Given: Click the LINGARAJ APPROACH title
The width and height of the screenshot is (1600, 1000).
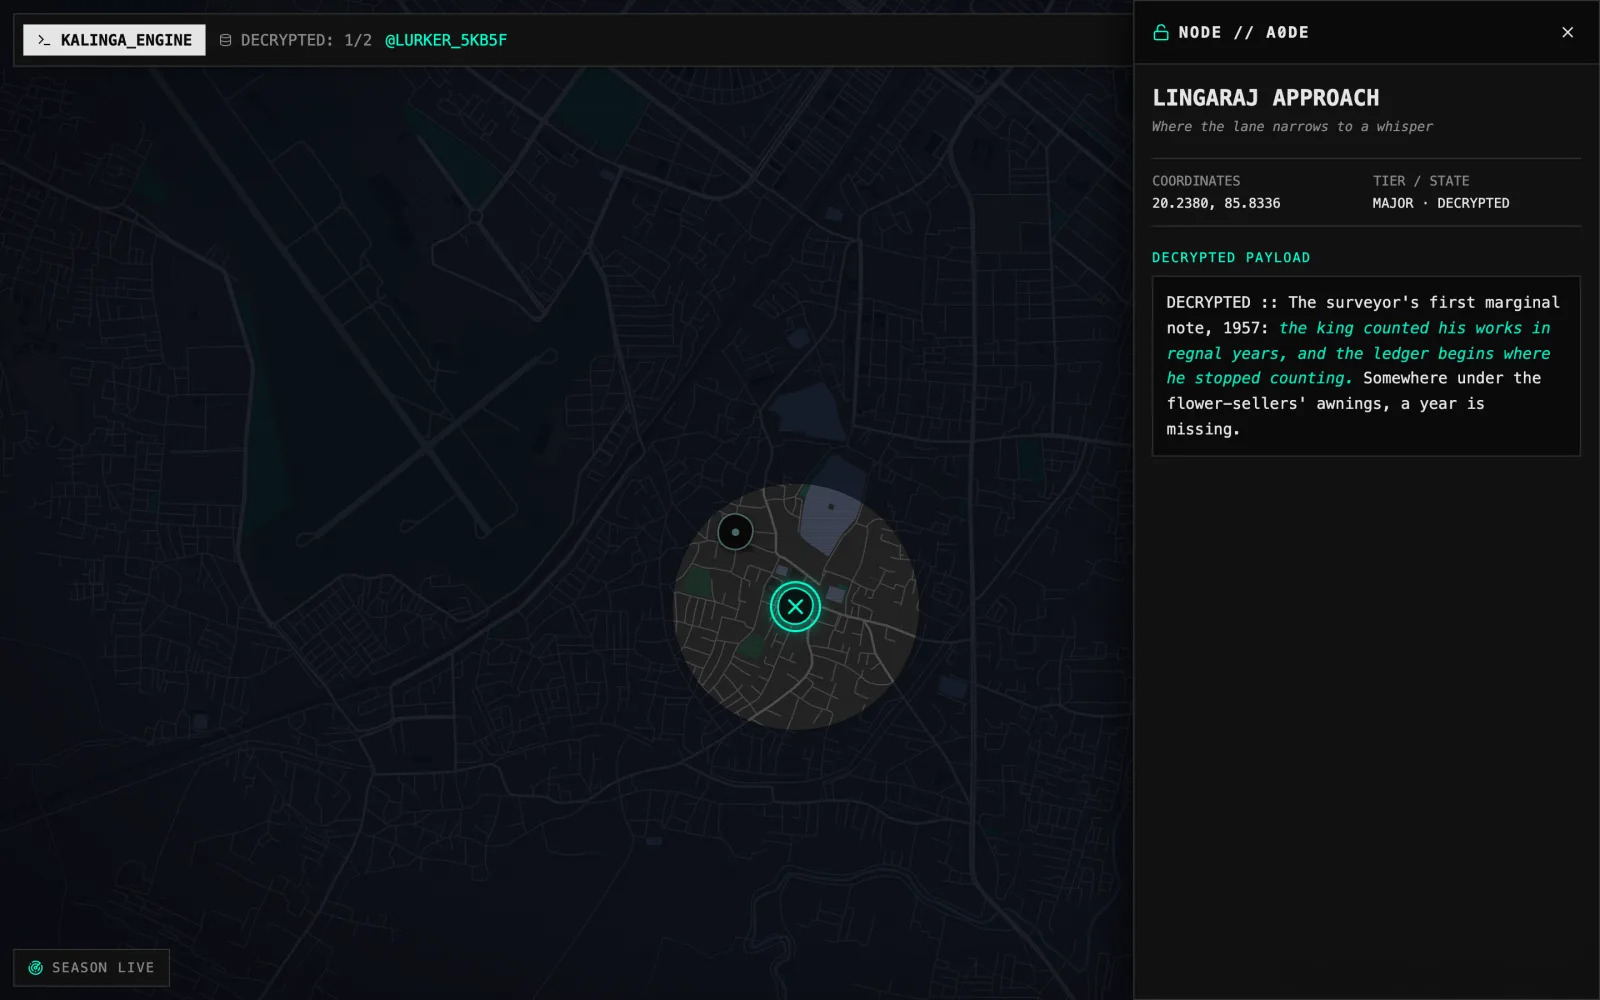Looking at the screenshot, I should point(1265,98).
